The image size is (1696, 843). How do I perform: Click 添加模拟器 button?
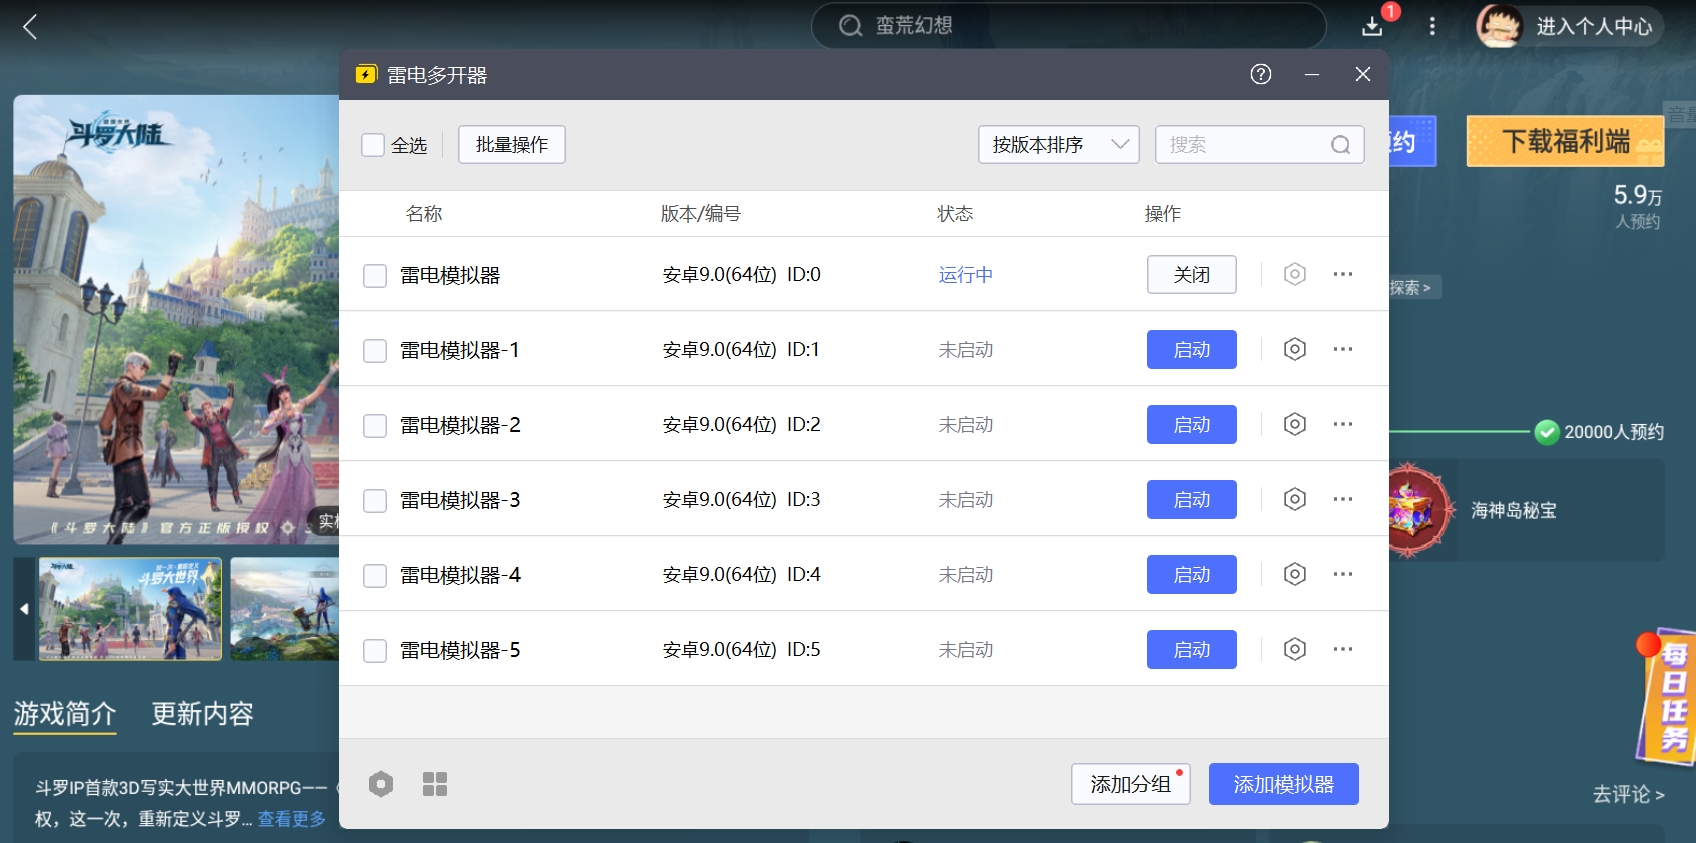[1283, 784]
